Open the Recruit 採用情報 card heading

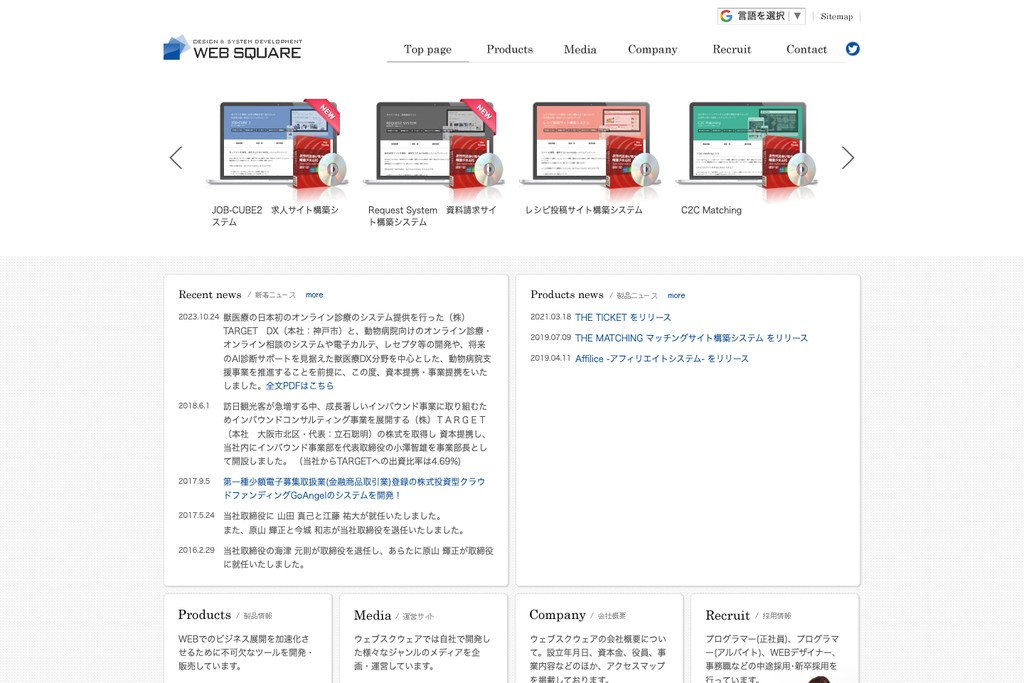click(x=748, y=615)
